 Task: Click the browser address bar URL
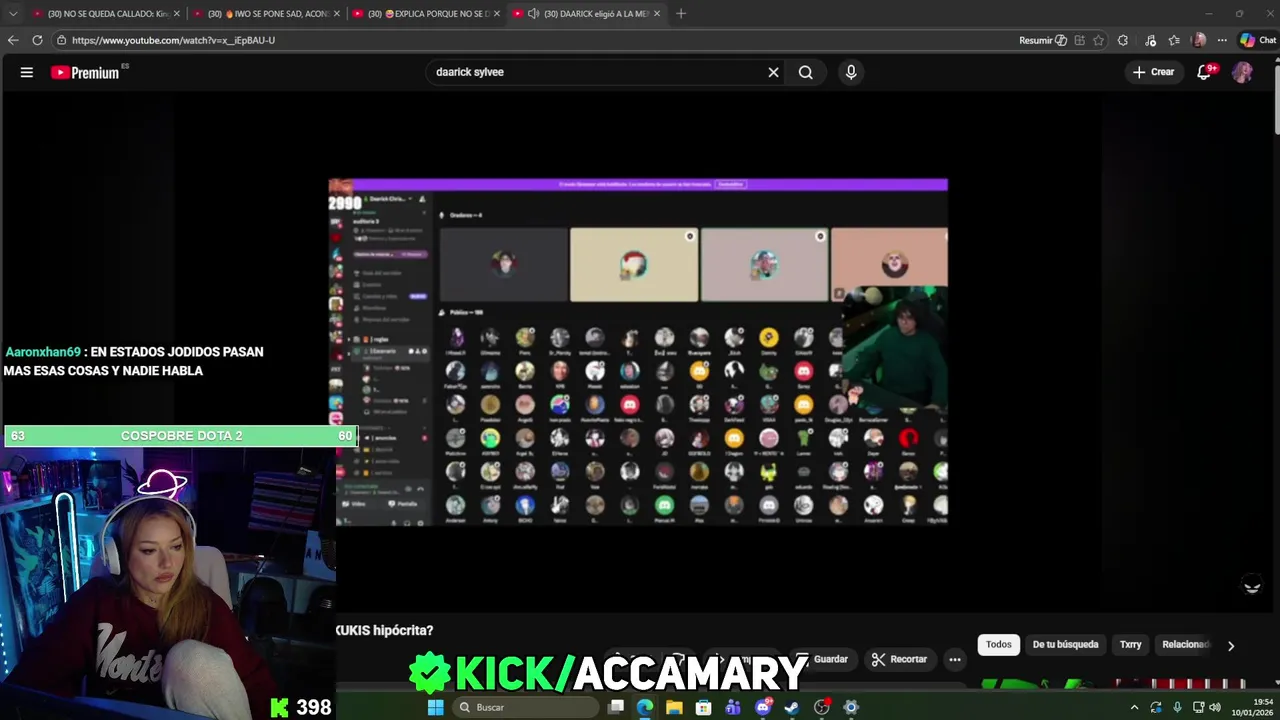click(173, 40)
